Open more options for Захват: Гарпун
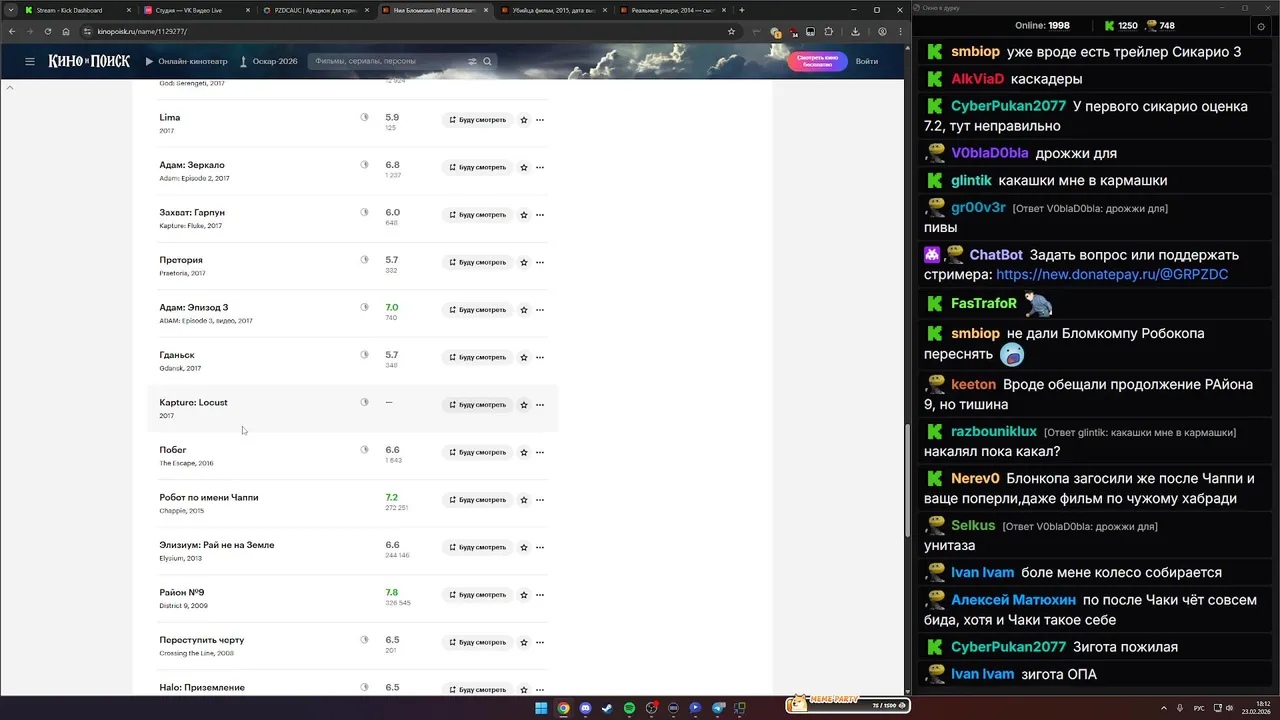Viewport: 1280px width, 720px height. [540, 215]
